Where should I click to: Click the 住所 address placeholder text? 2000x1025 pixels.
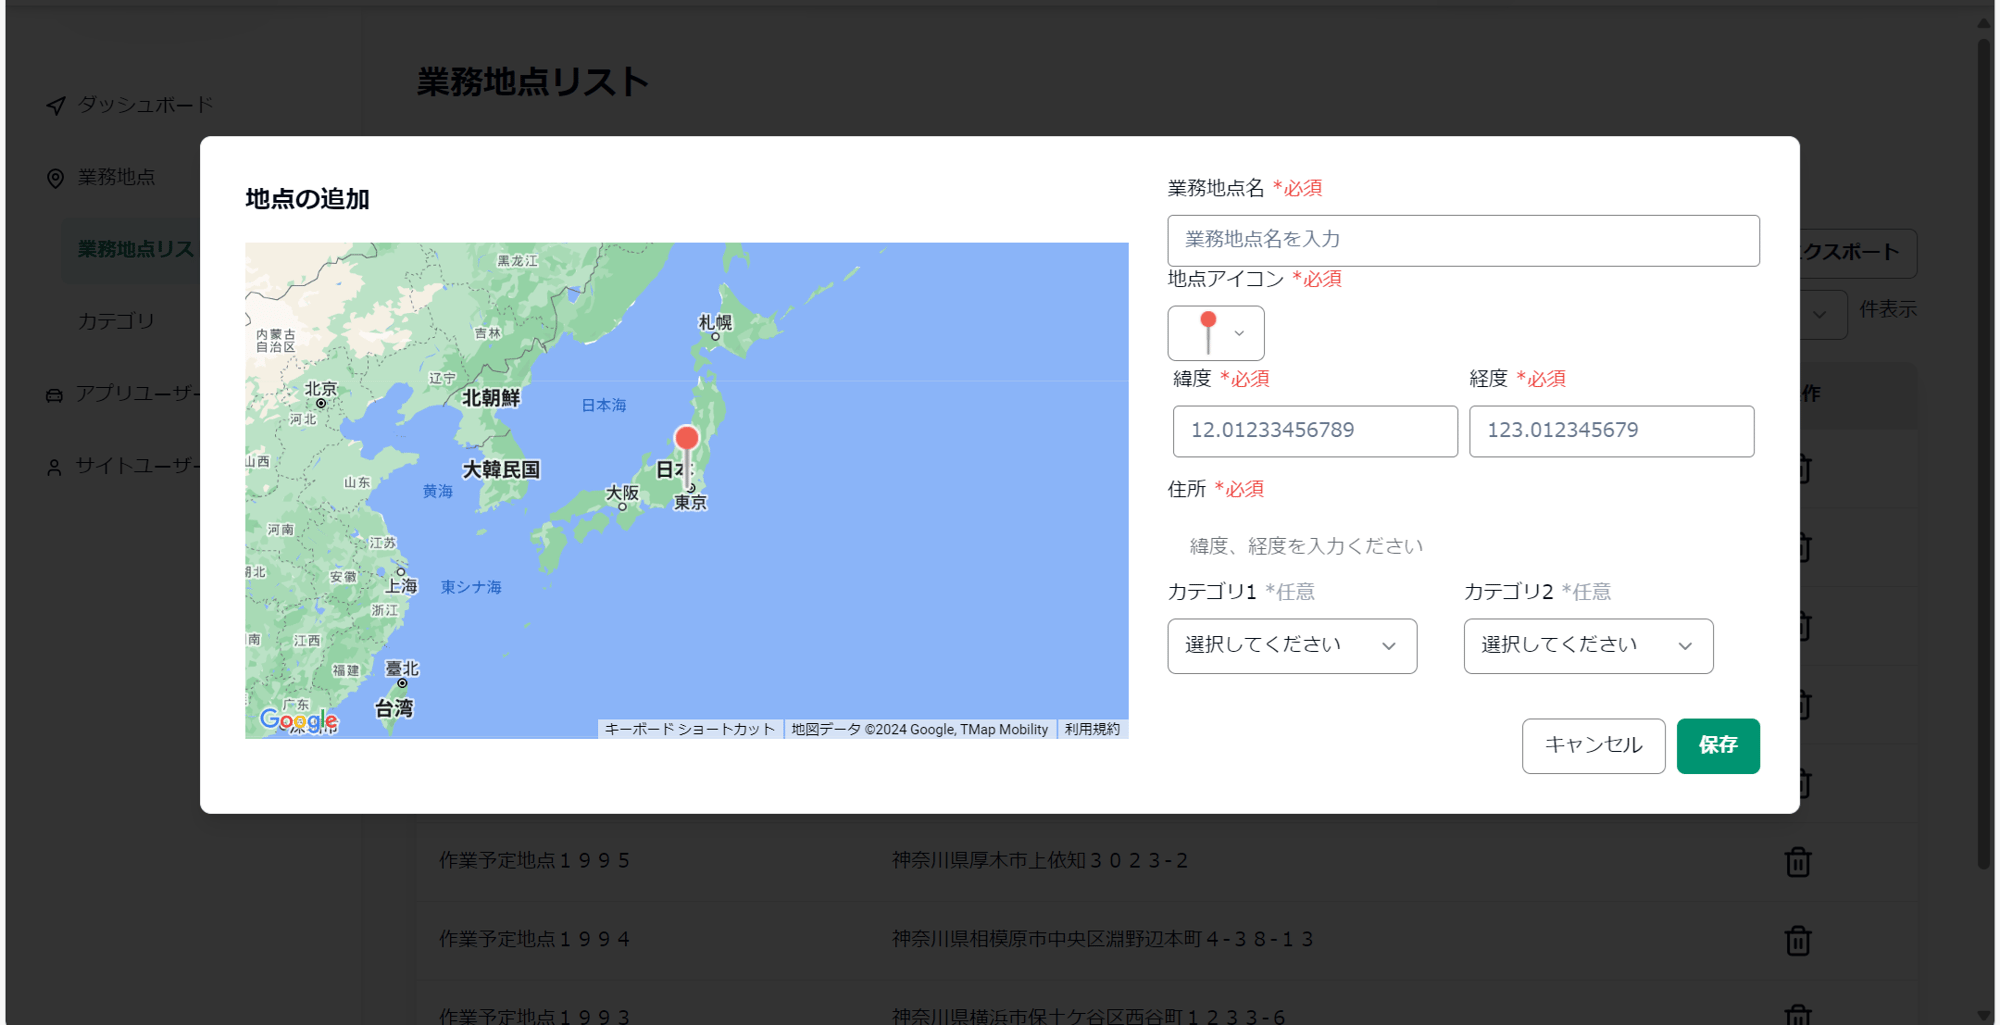click(1306, 546)
